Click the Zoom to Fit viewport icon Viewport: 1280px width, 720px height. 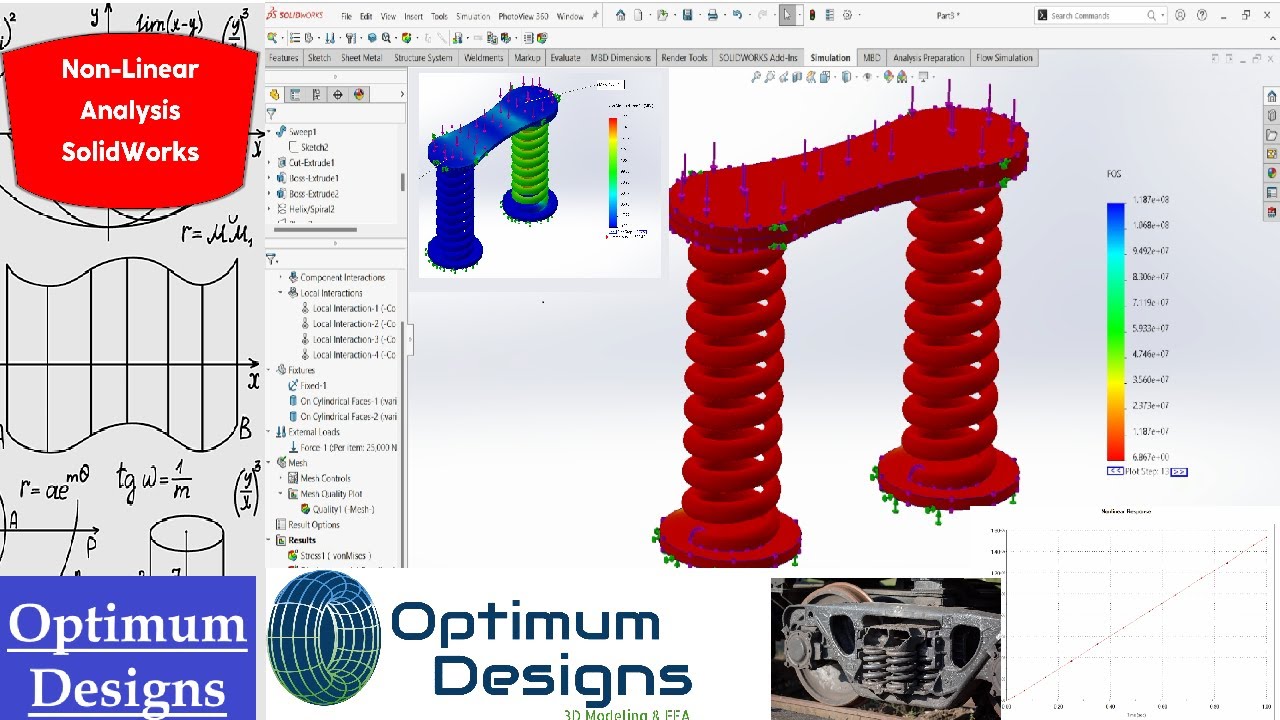755,77
